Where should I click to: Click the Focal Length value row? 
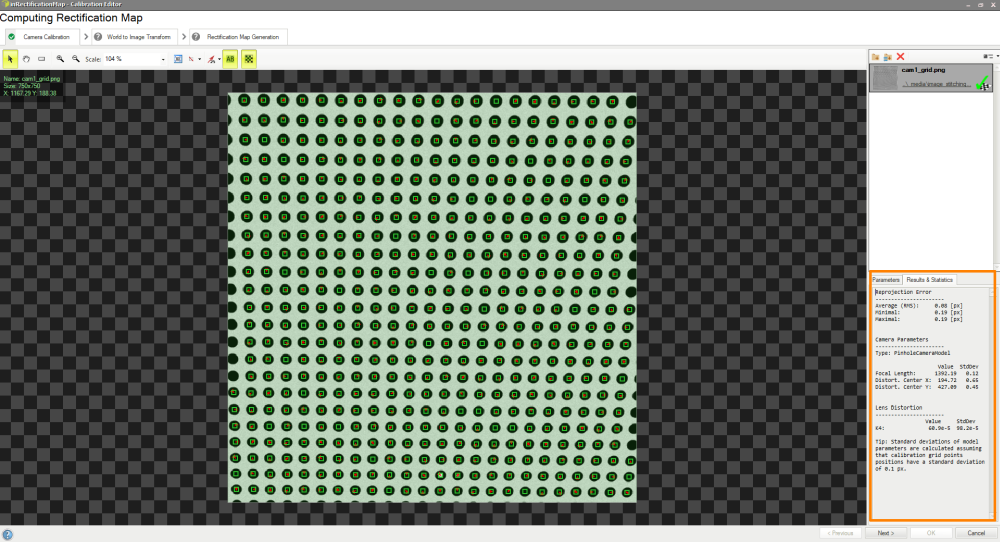(927, 374)
